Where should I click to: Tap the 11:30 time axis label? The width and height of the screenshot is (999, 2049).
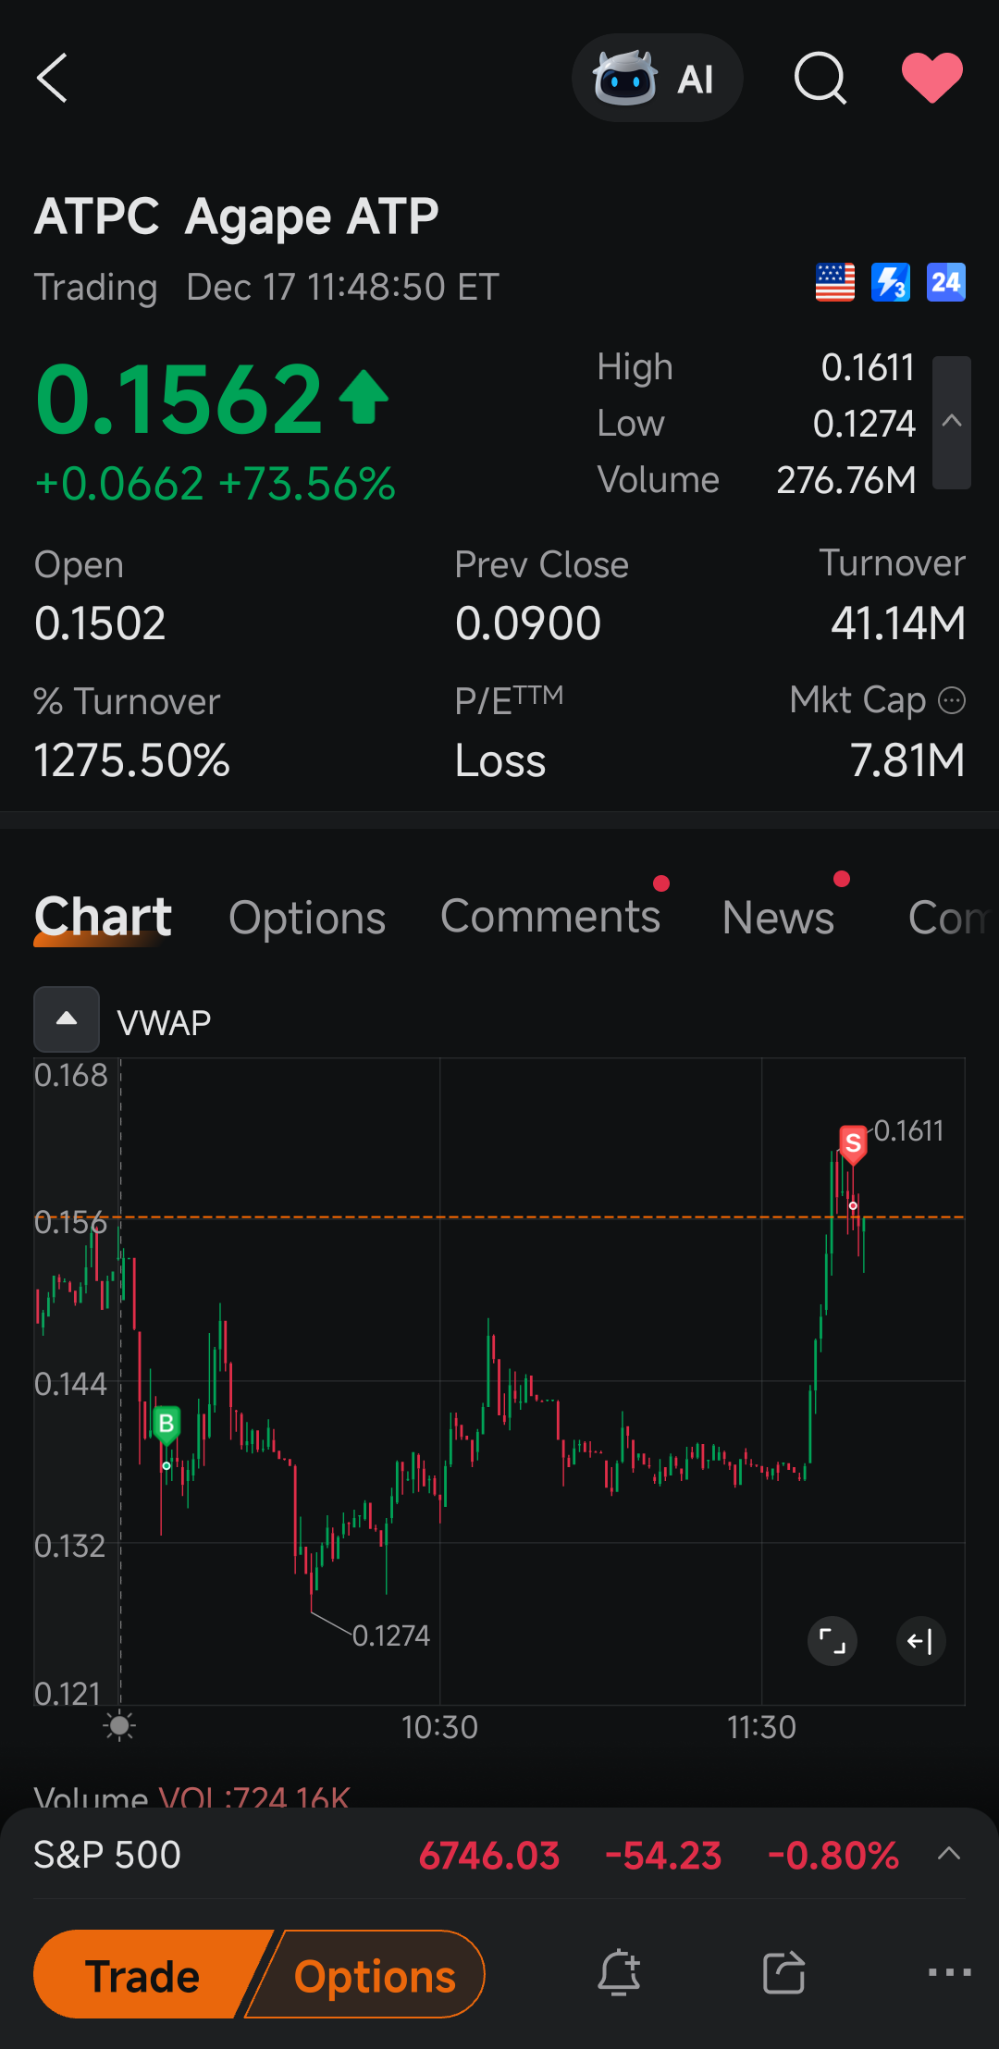click(x=762, y=1727)
